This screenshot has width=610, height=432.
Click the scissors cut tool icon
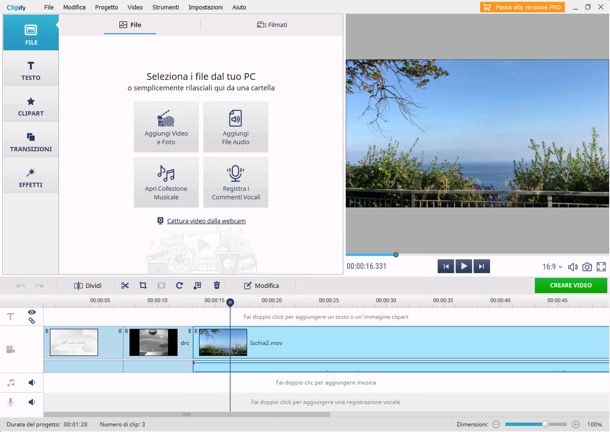click(125, 285)
